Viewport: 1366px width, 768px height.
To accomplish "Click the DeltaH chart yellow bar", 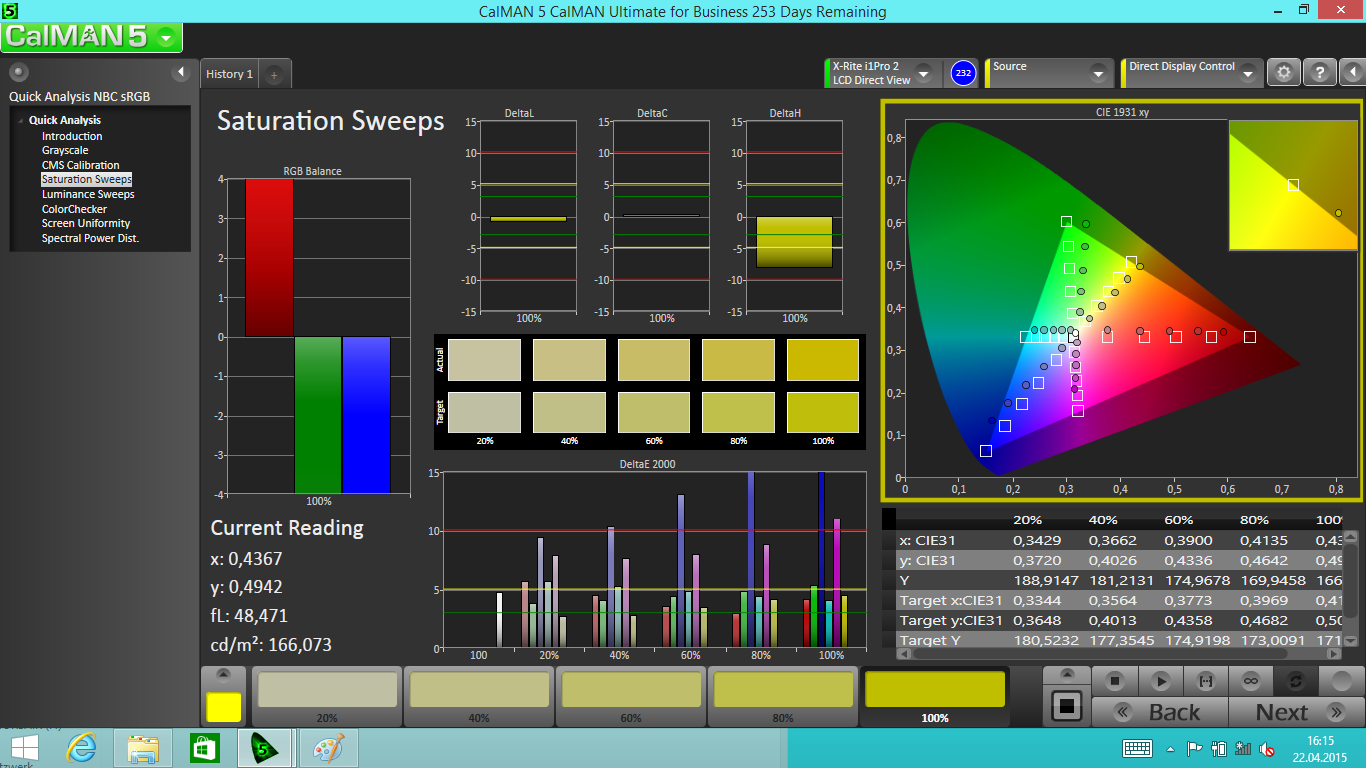I will 794,242.
